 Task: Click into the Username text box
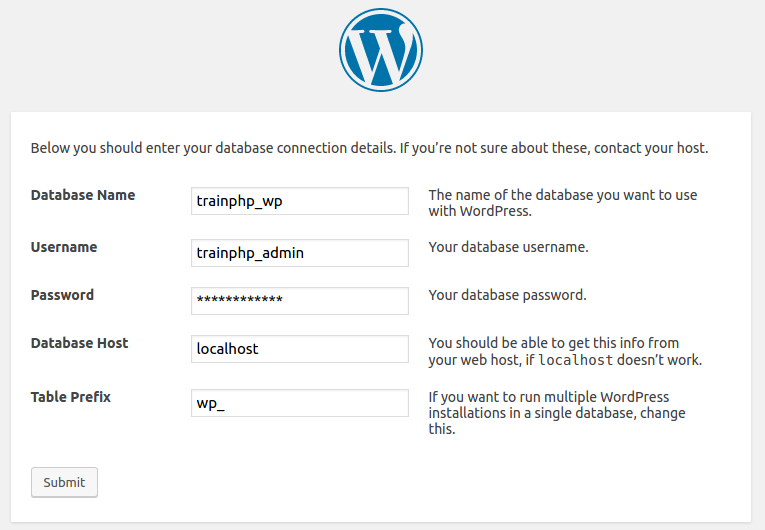pos(300,253)
